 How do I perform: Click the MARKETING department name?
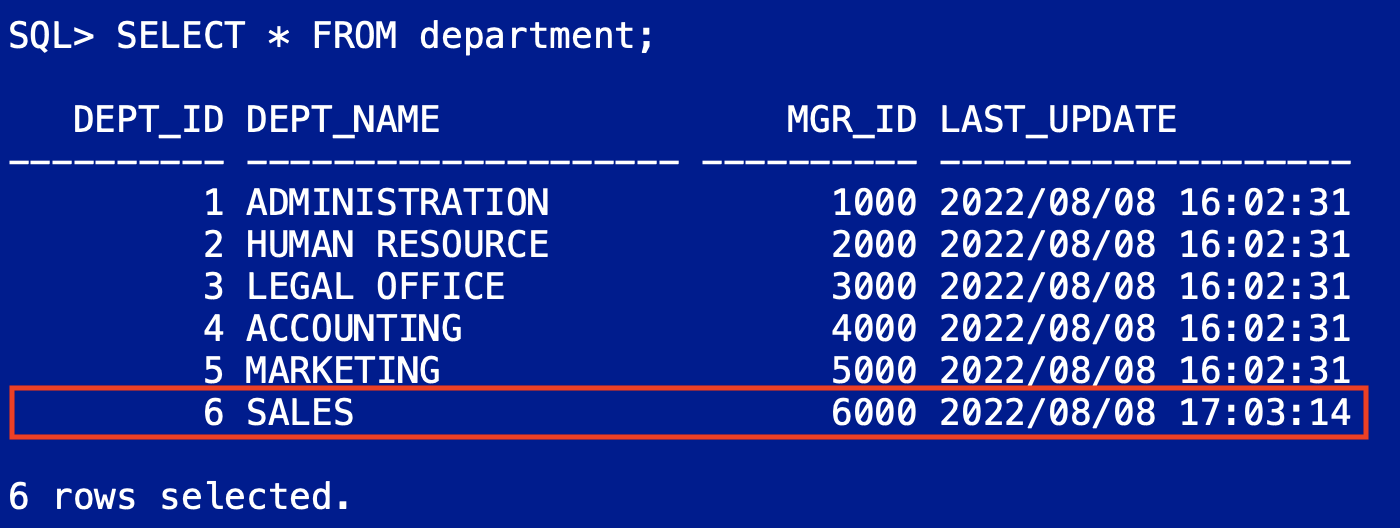click(343, 370)
